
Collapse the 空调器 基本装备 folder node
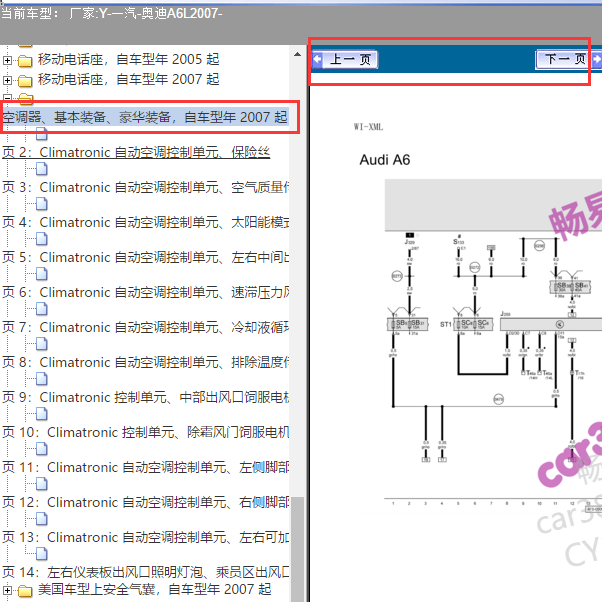pyautogui.click(x=7, y=98)
